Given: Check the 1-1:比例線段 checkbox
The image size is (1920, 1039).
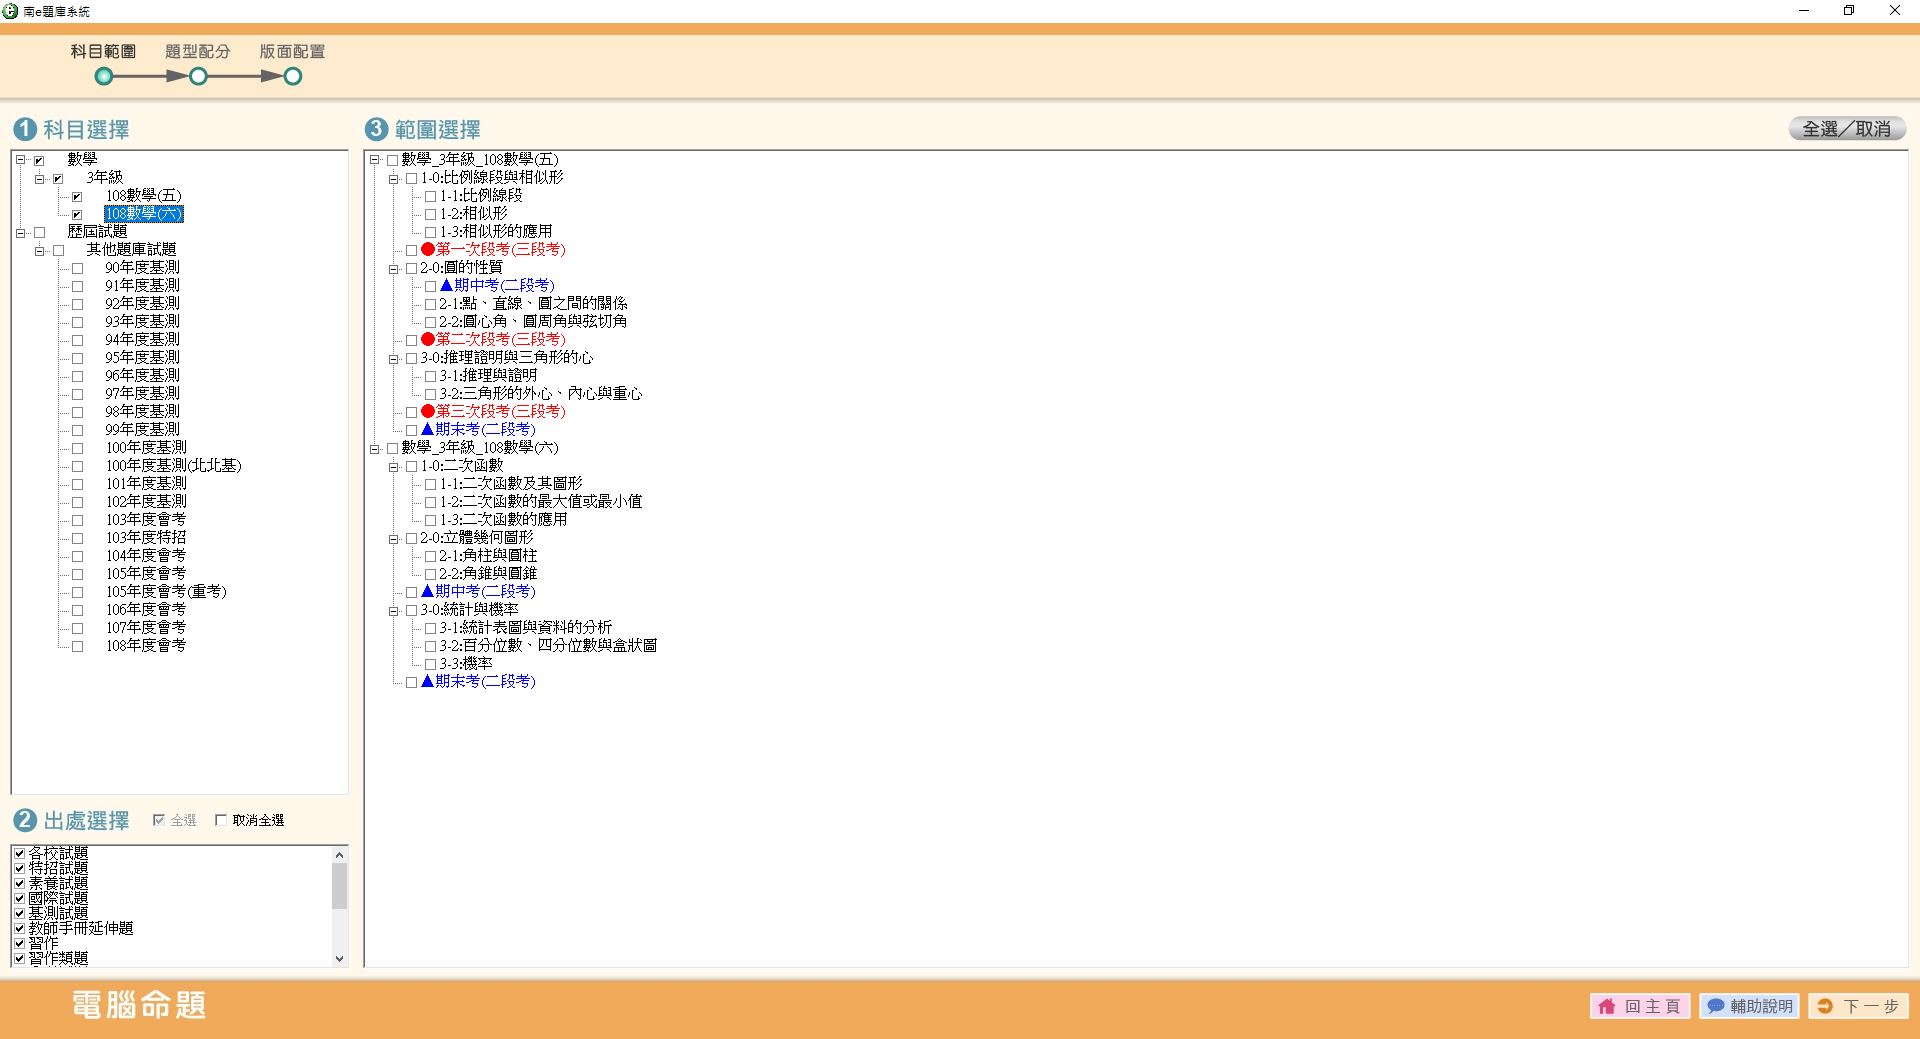Looking at the screenshot, I should 430,197.
